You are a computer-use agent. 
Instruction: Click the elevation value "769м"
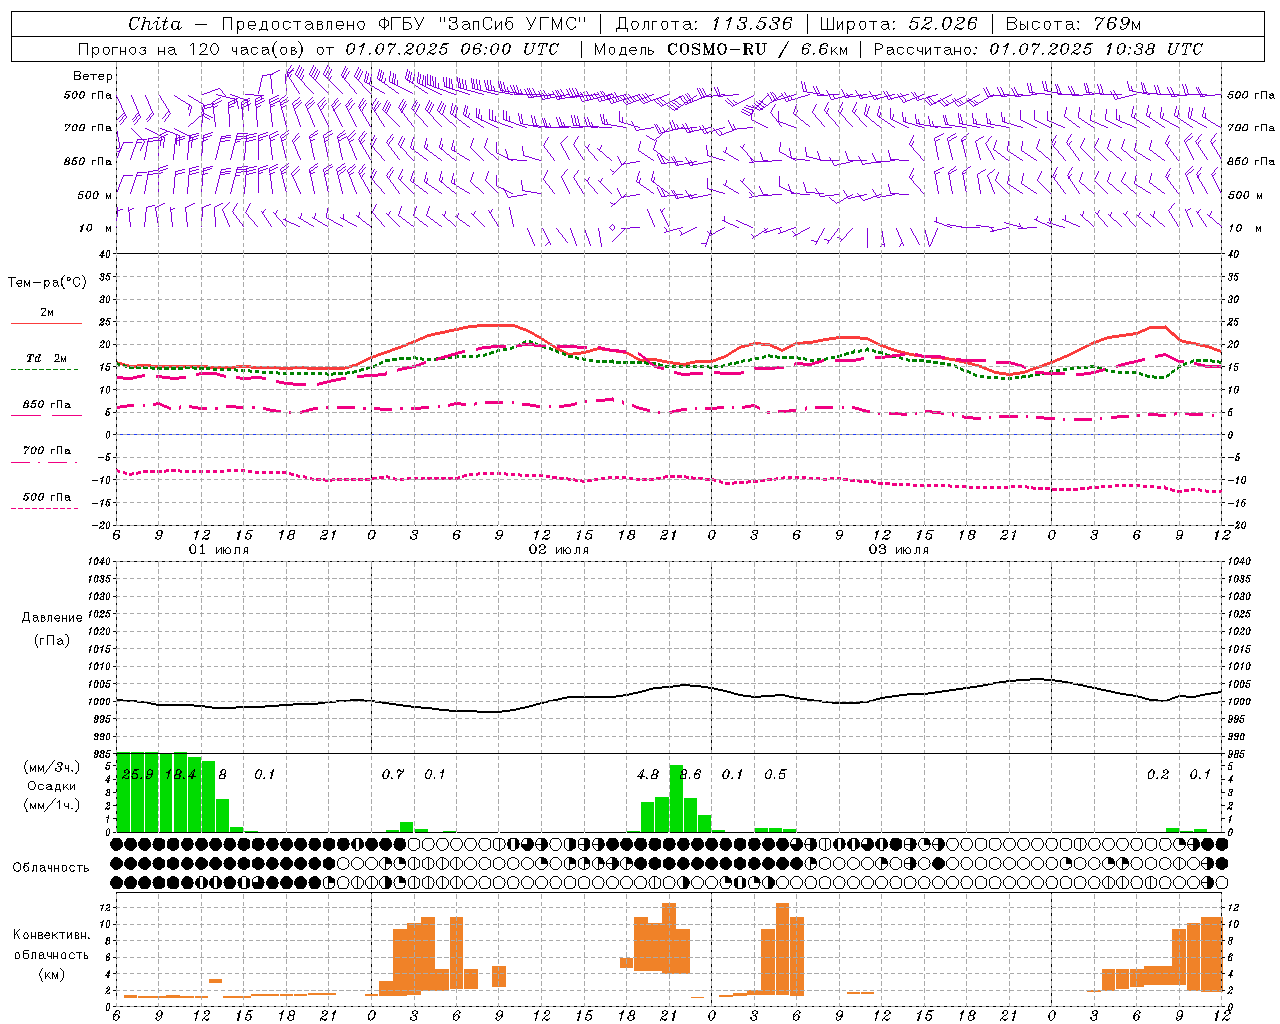(1118, 24)
